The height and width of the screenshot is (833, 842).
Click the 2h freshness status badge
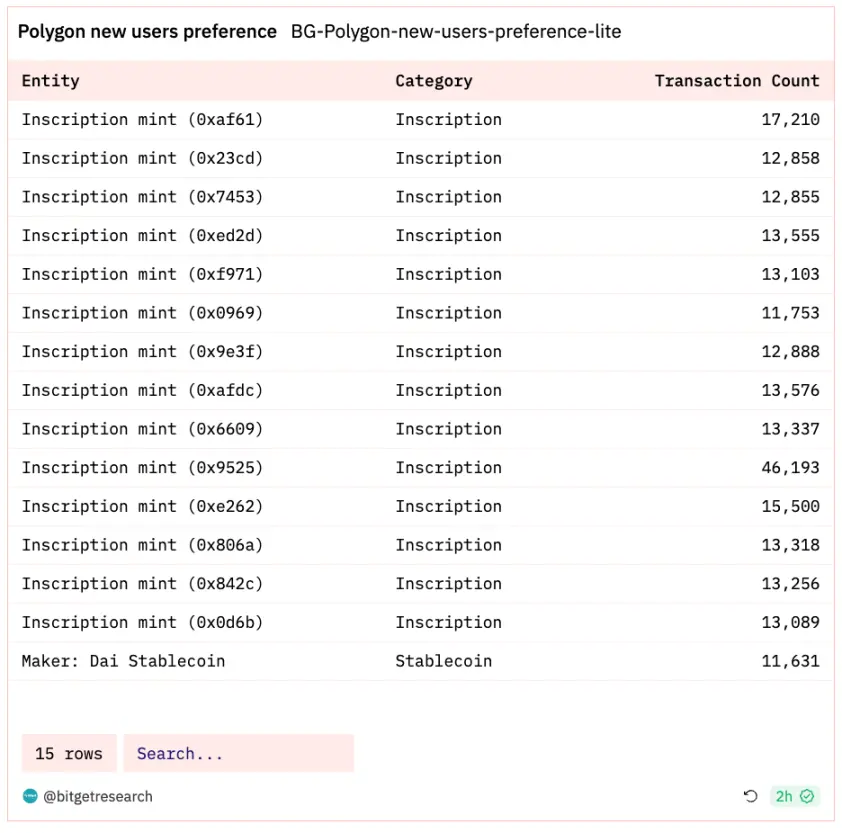click(x=795, y=796)
